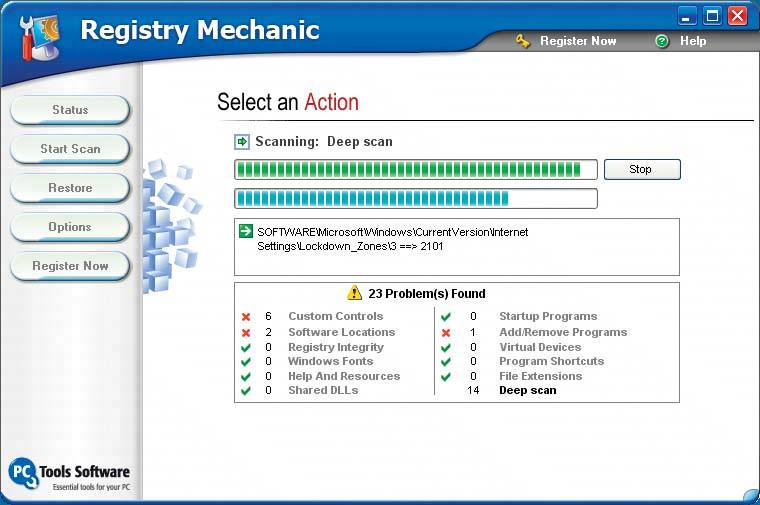760x505 pixels.
Task: Click the arrow icon beside registry path
Action: point(246,232)
